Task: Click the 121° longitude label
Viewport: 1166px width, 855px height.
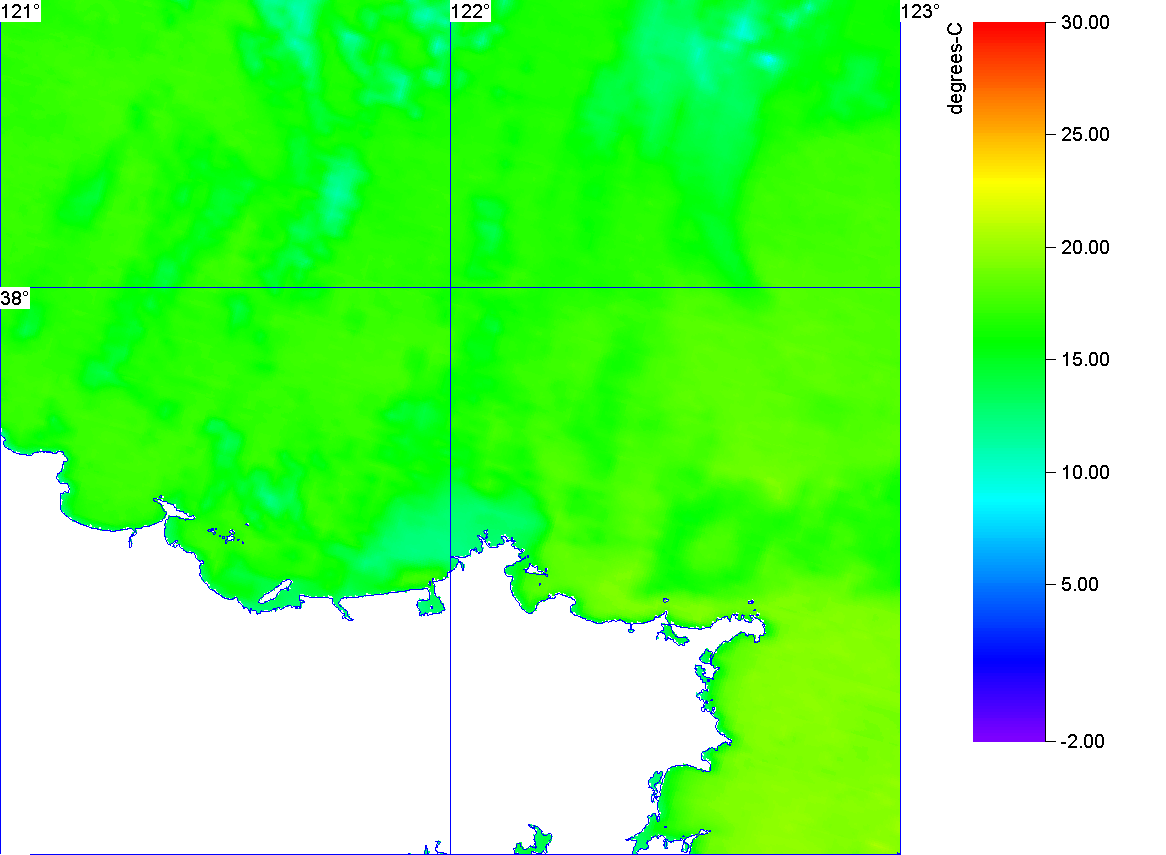Action: point(20,11)
